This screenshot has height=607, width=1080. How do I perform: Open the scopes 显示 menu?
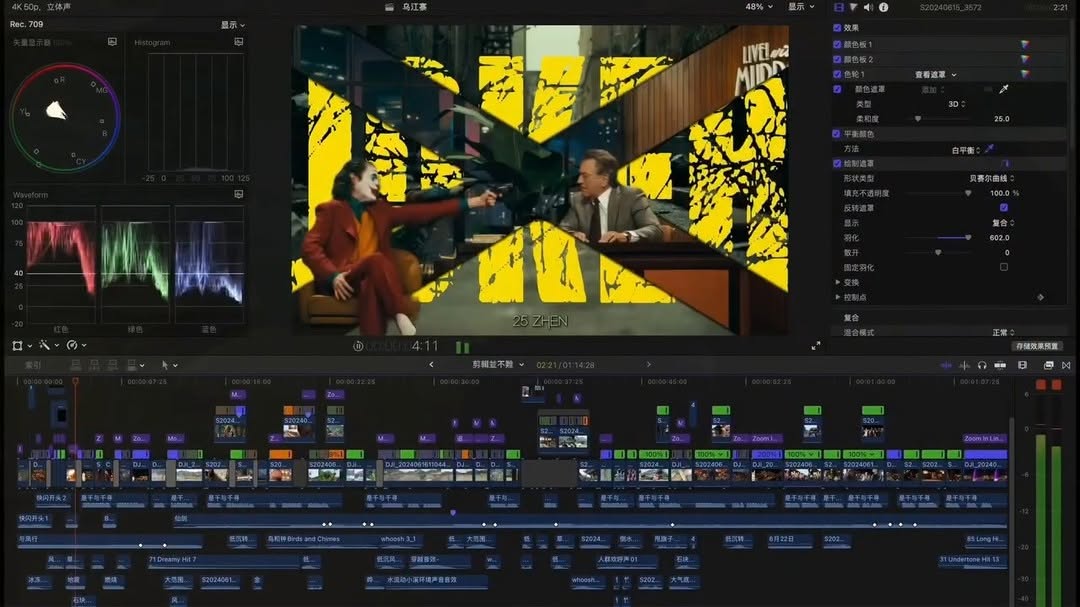(233, 25)
